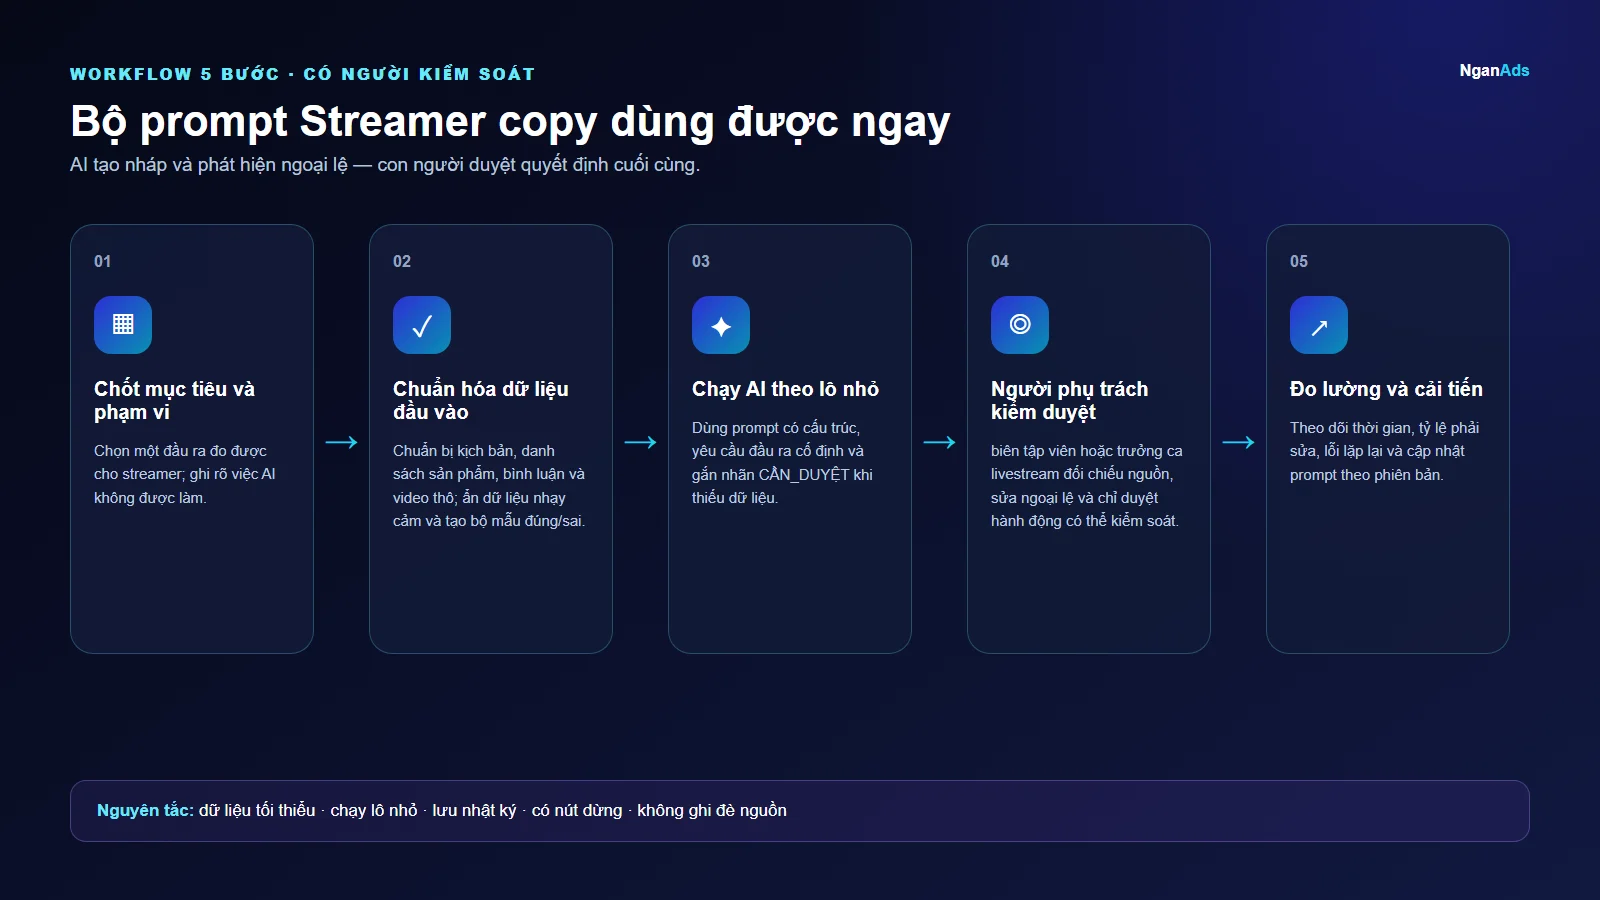Select the heading 'Chốt mục tiêu và phạm vi'
Image resolution: width=1600 pixels, height=900 pixels.
coord(174,400)
